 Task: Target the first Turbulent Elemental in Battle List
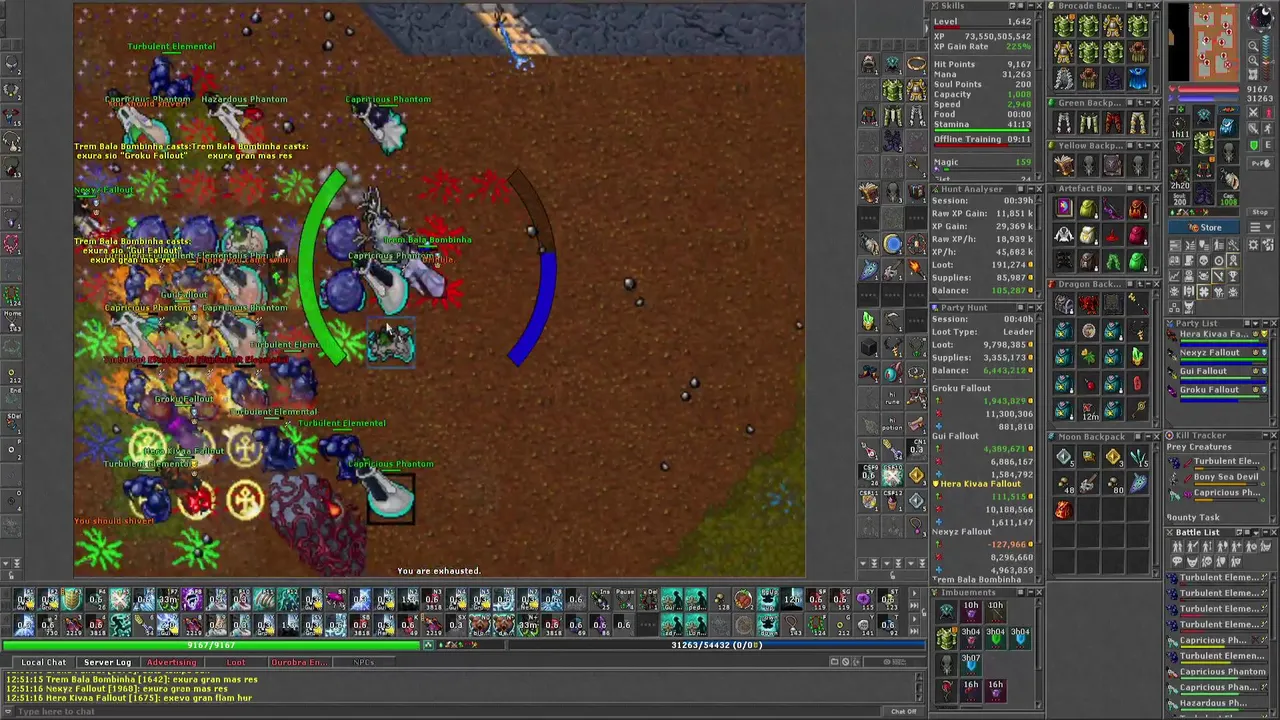tap(1218, 578)
